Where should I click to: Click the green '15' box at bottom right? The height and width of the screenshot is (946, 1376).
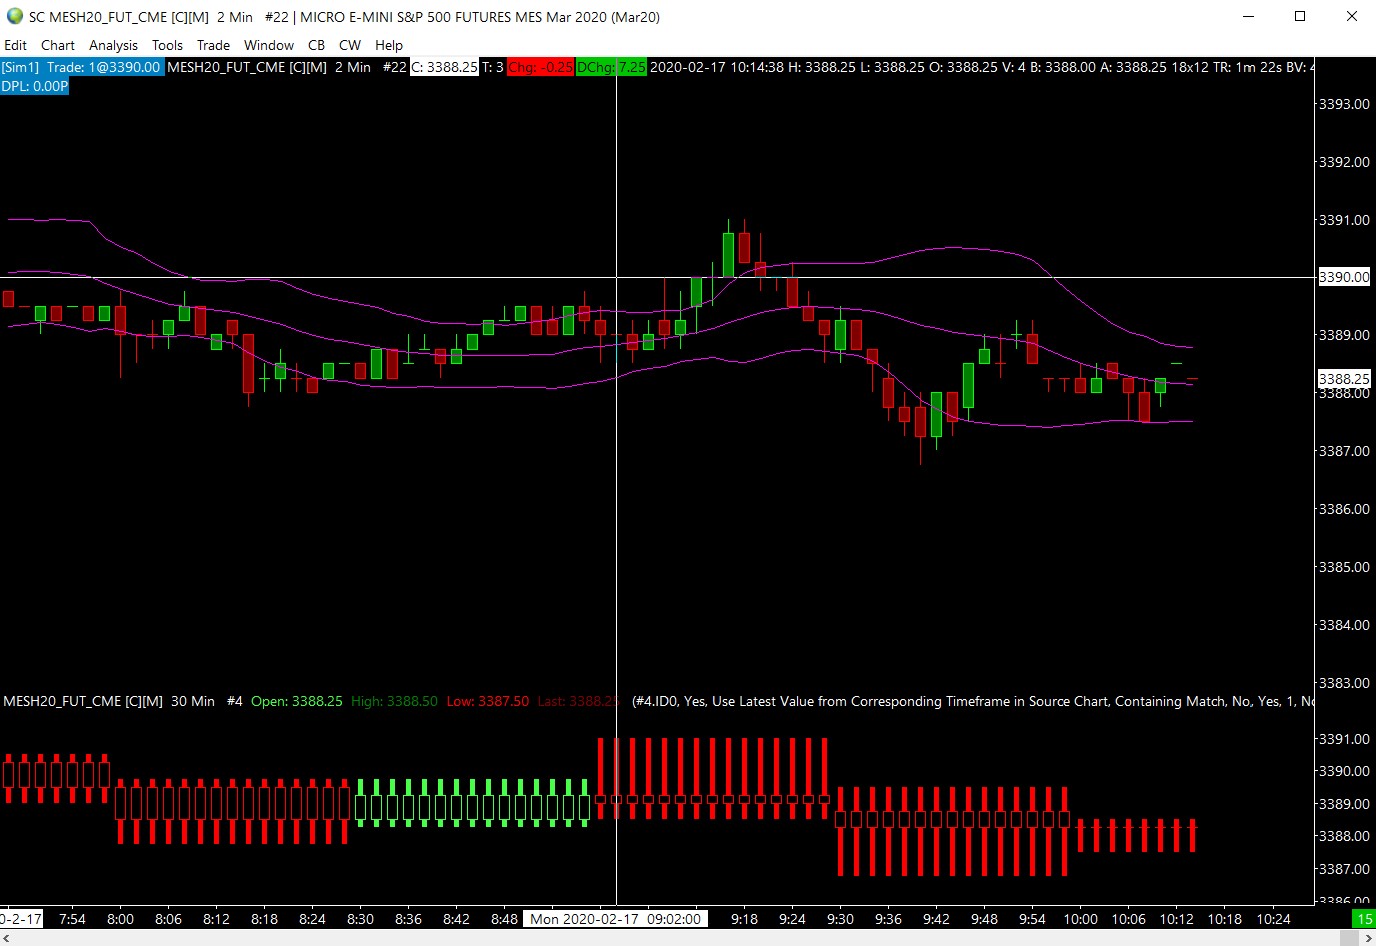(1364, 919)
